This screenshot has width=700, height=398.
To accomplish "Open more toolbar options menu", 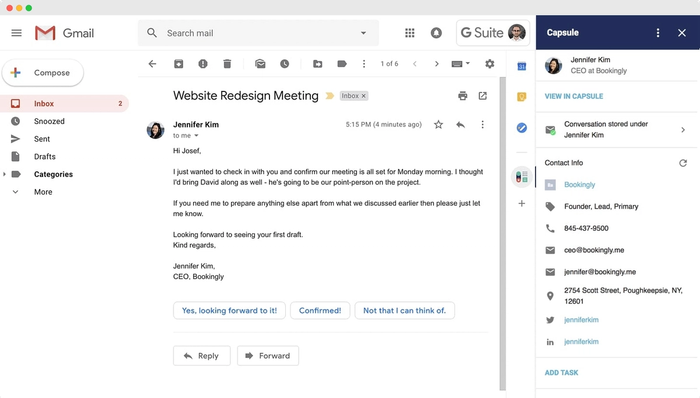I will coord(364,64).
